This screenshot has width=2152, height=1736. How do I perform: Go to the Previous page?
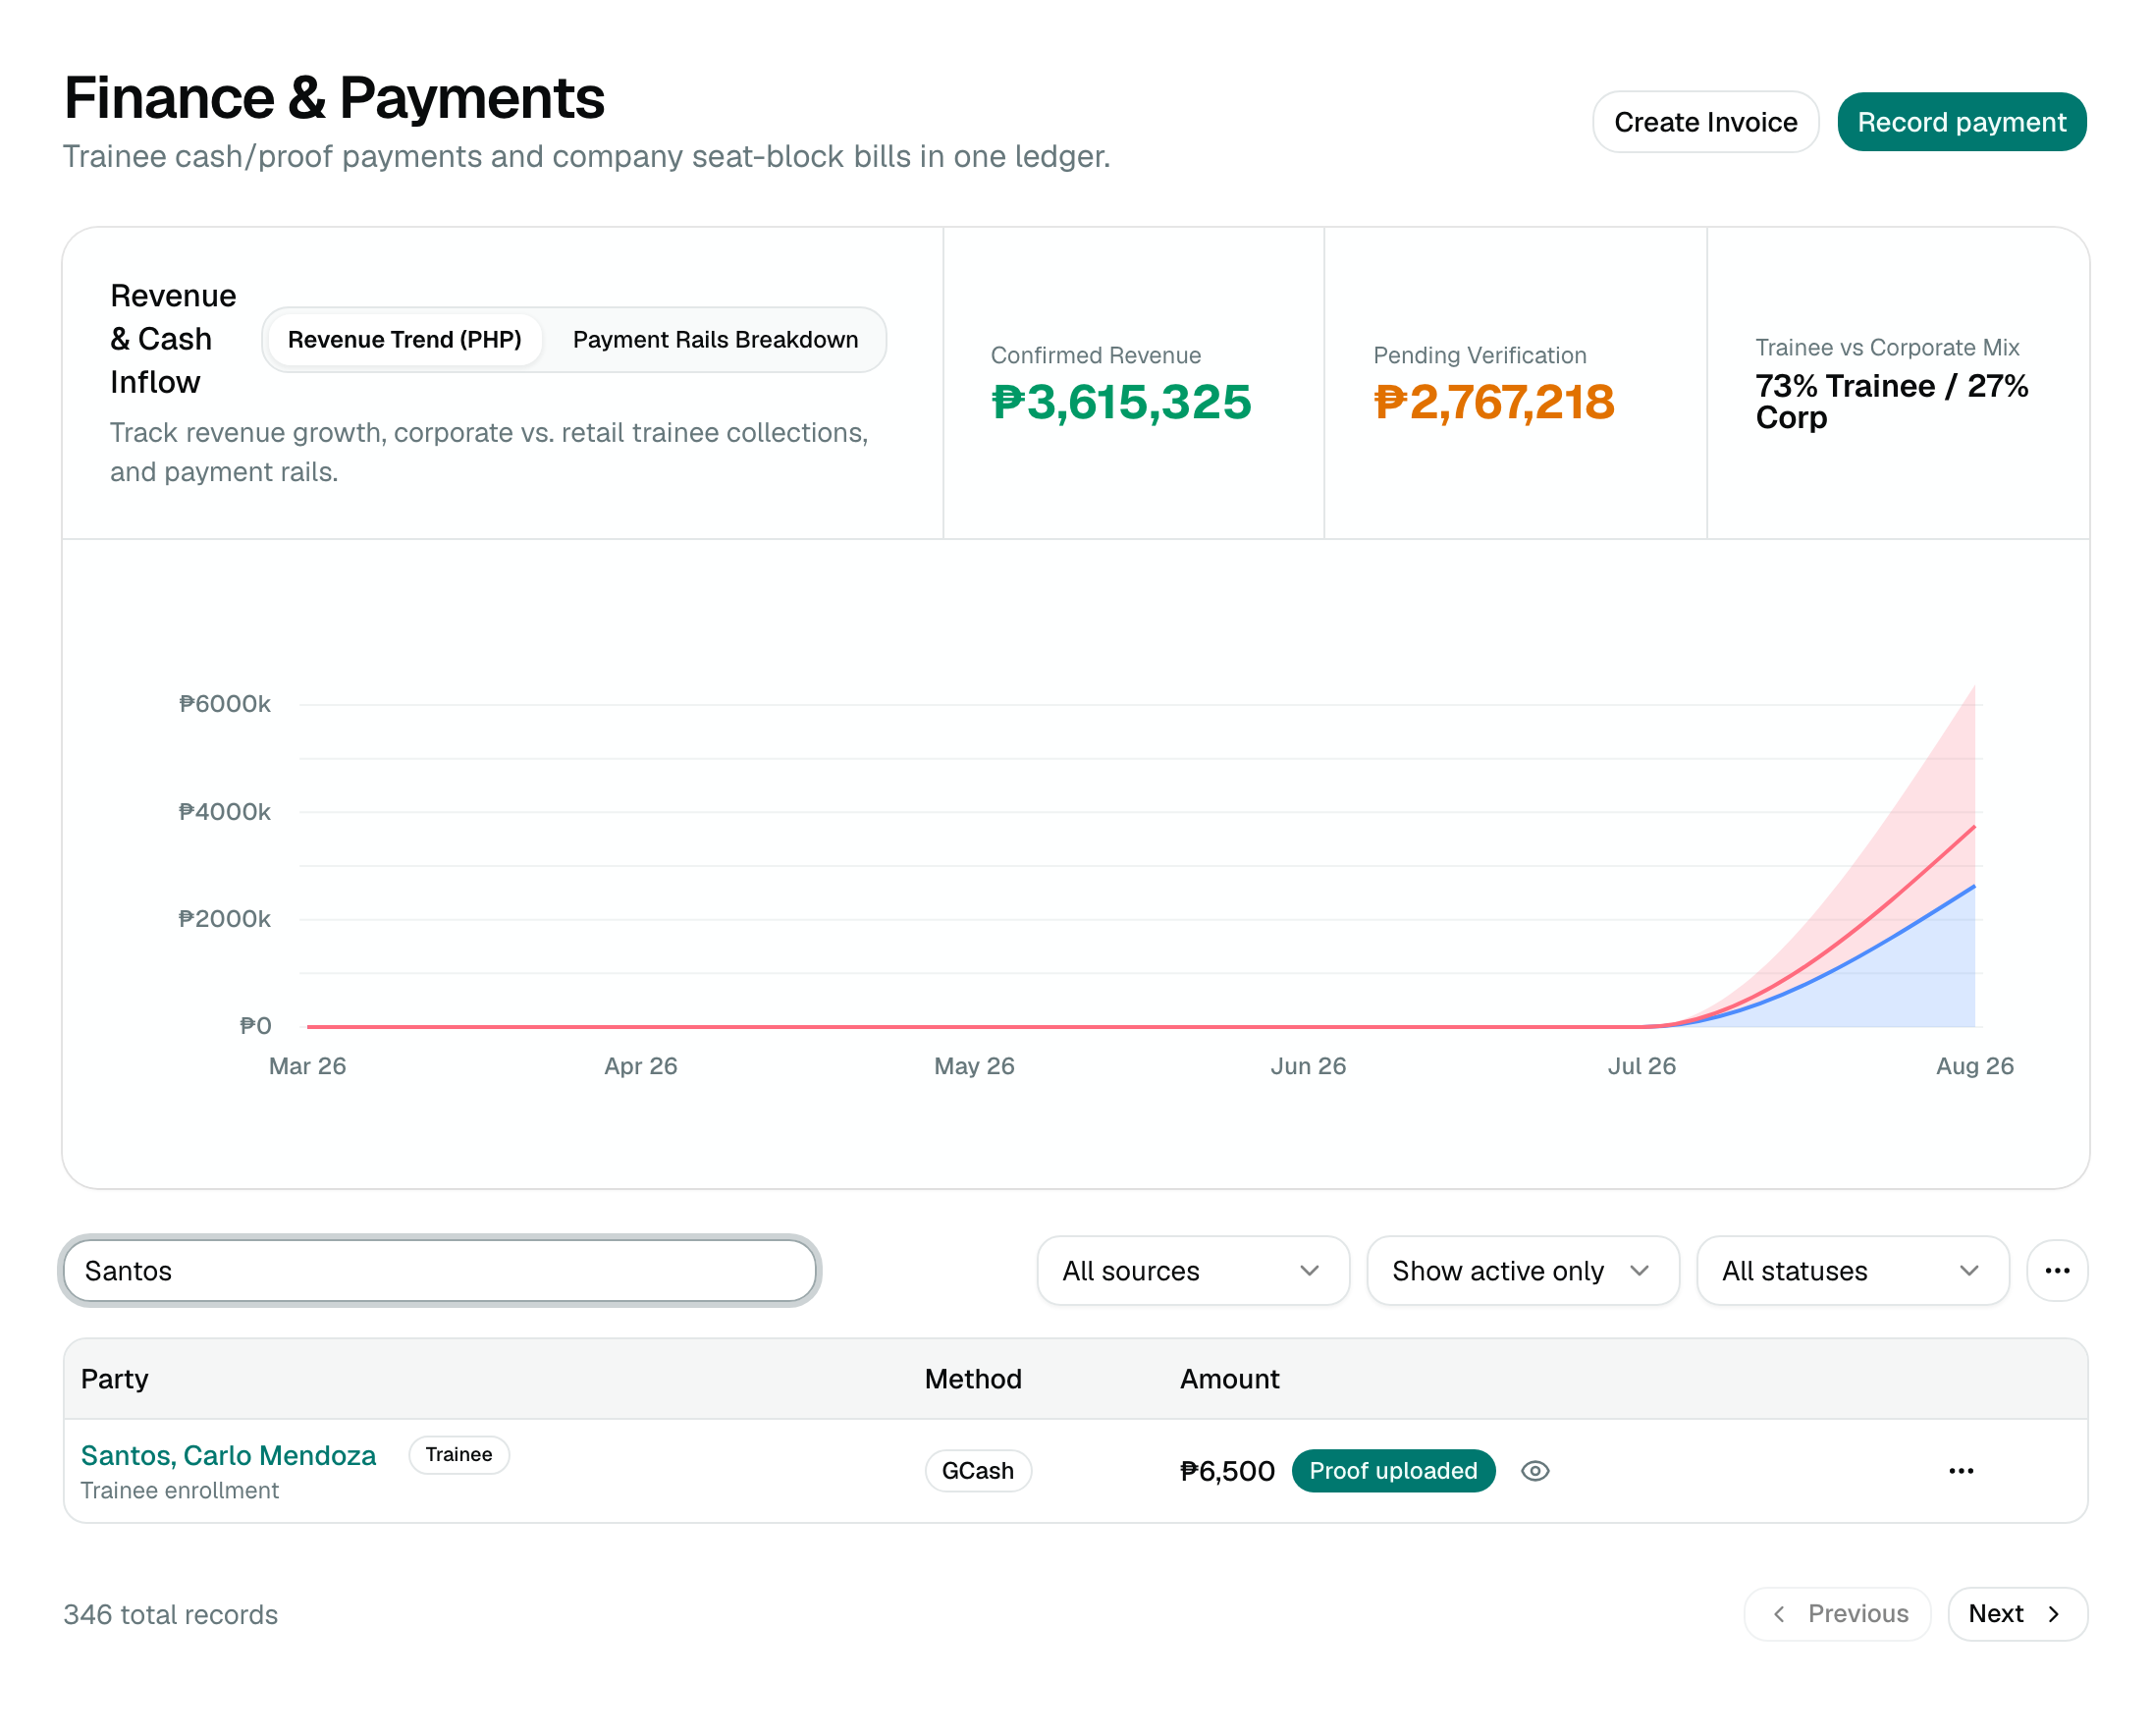[1837, 1613]
